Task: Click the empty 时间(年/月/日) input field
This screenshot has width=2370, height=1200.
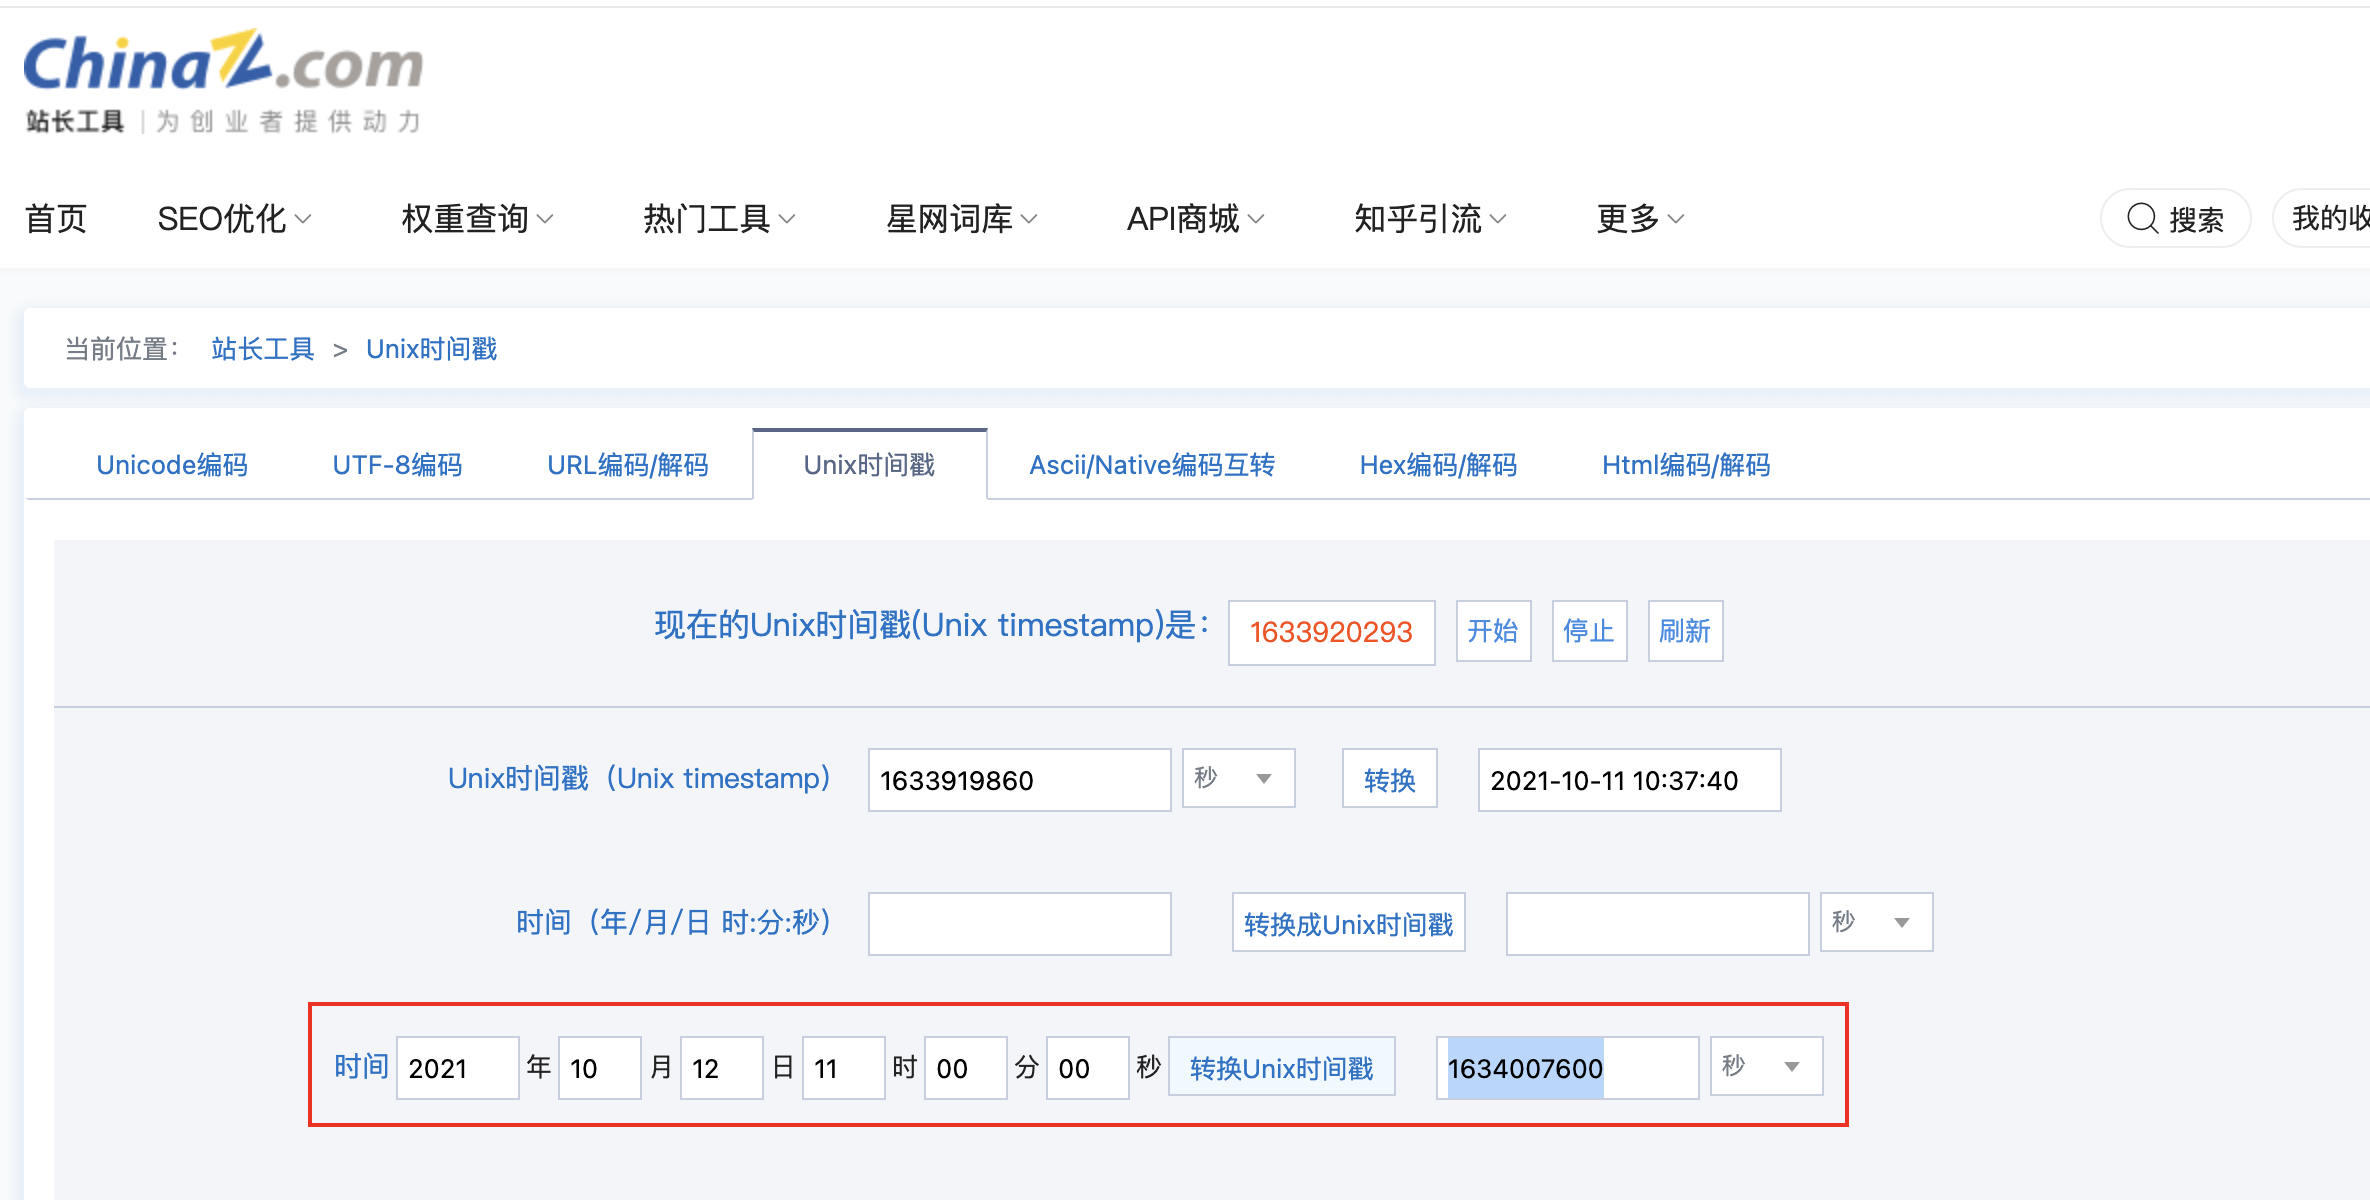Action: 1019,924
